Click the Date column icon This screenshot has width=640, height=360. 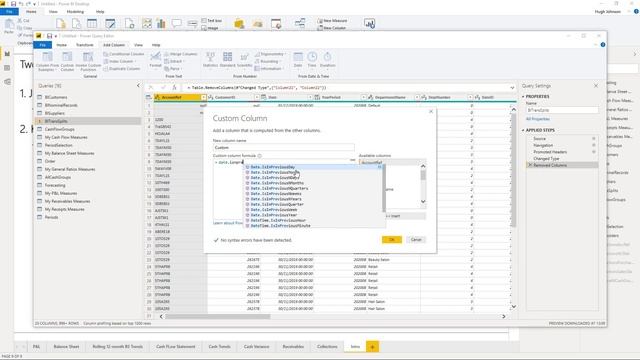point(298,60)
